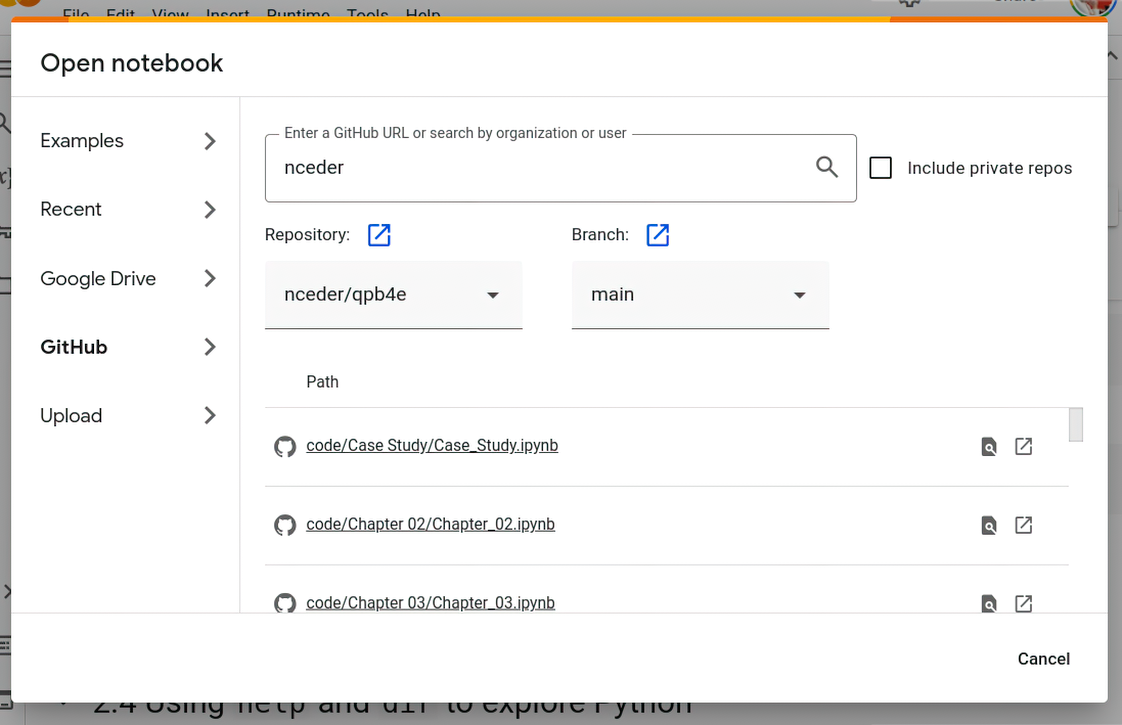
Task: Select the GitHub tab in sidebar
Action: pos(127,347)
